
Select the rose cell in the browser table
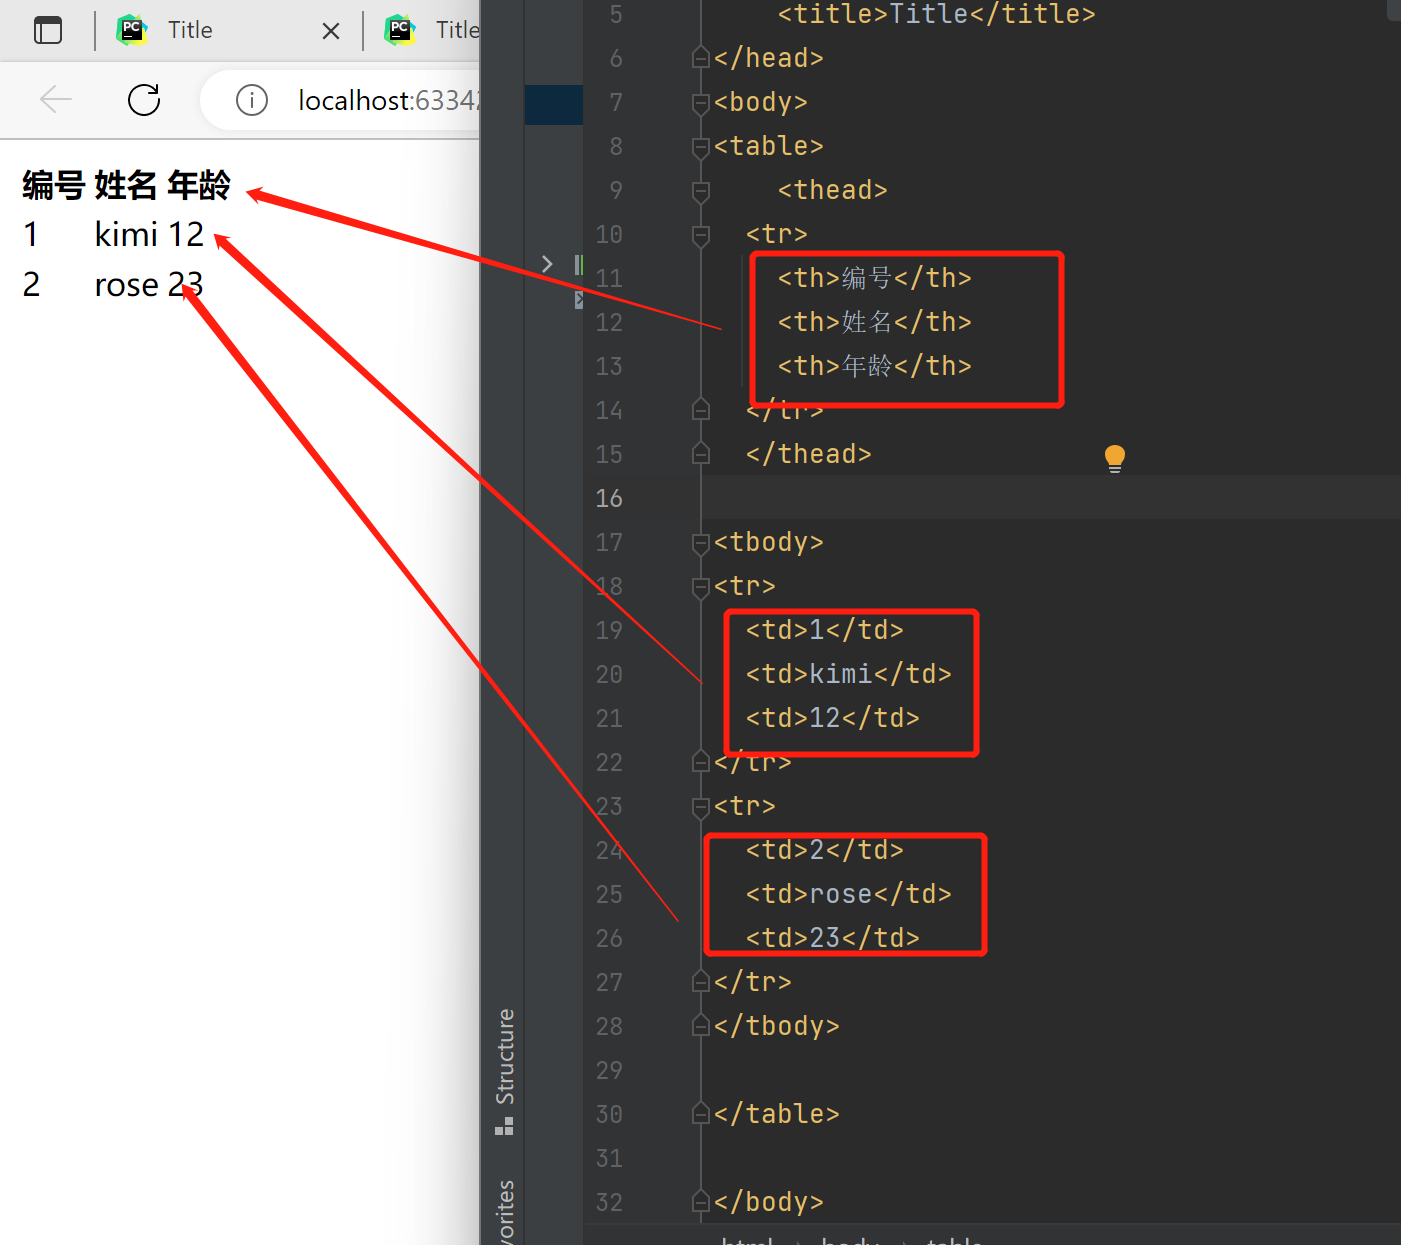[x=127, y=285]
